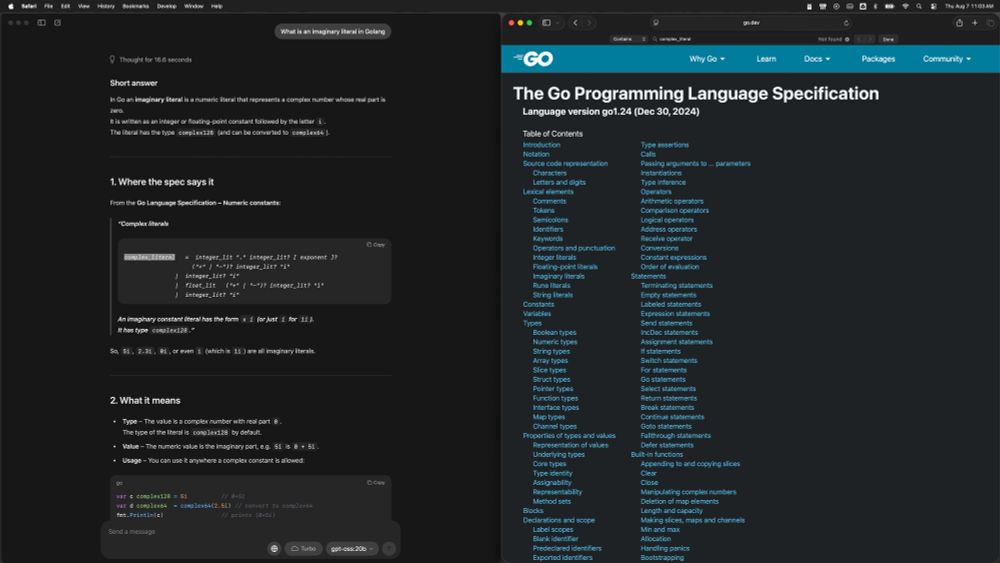Open 'Go statements' contents link

(x=663, y=379)
